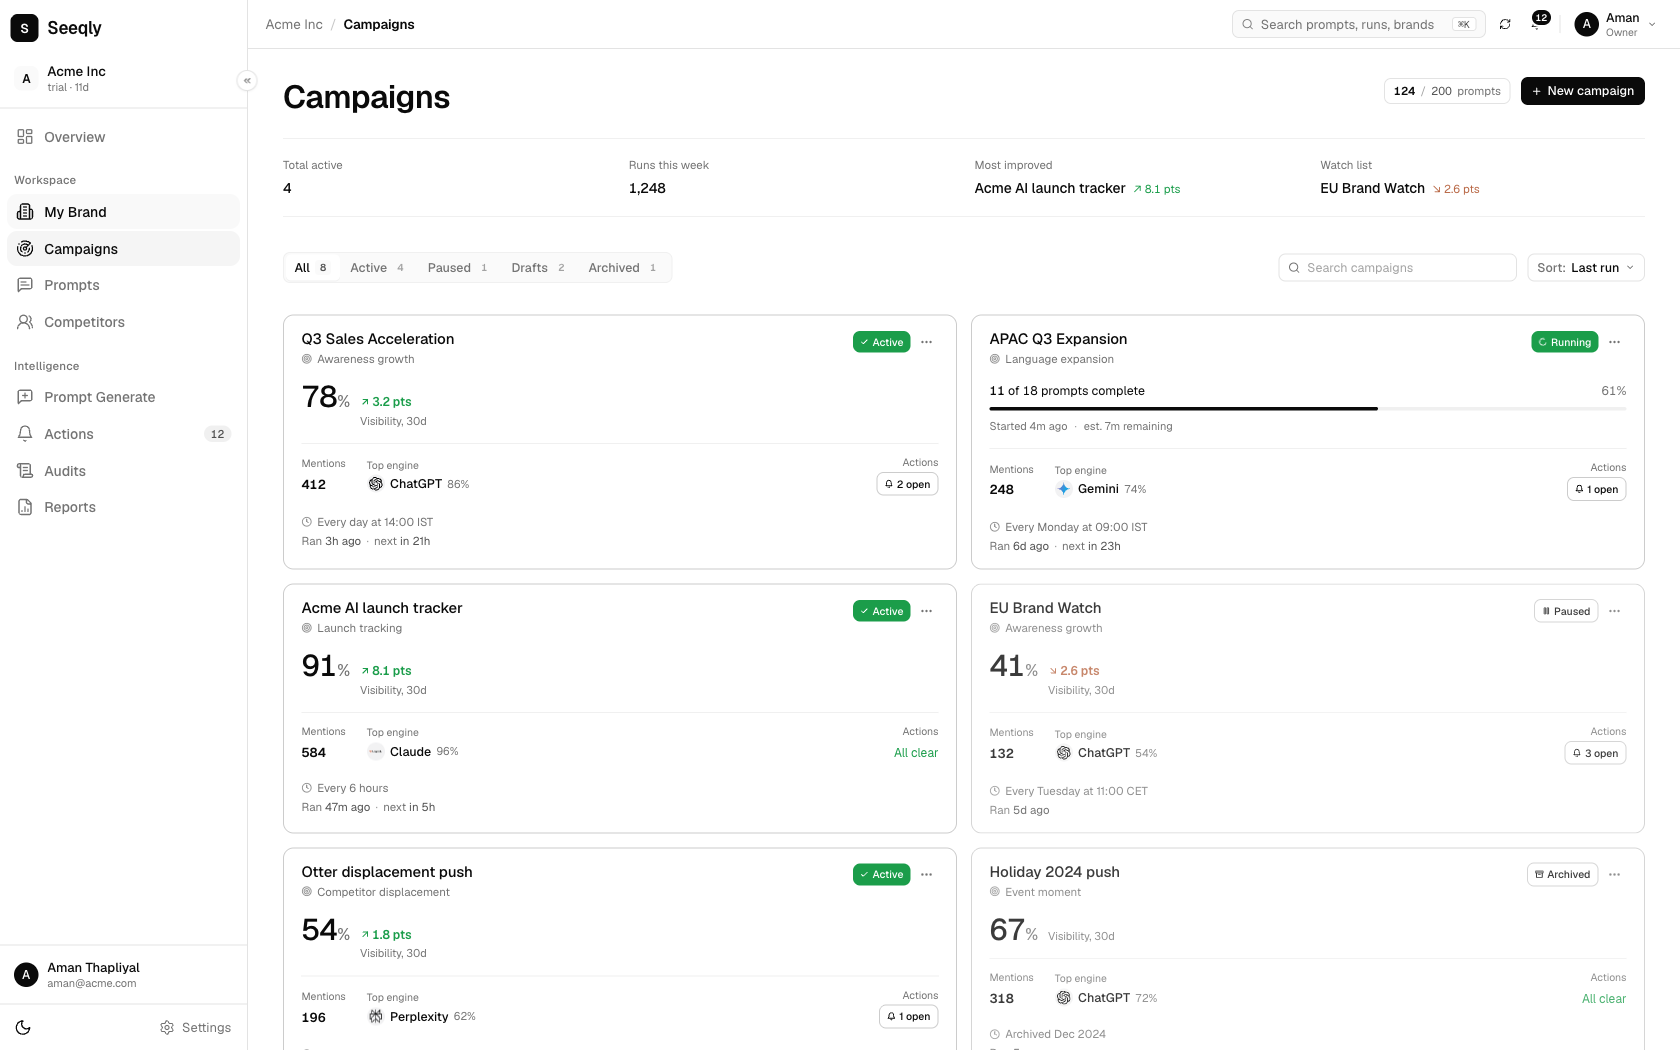Click the refresh icon in the top bar
1680x1050 pixels.
point(1505,24)
